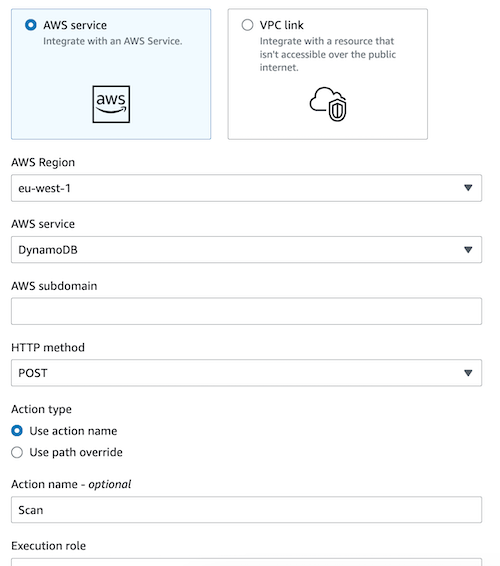Click the eu-west-1 region selector
The image size is (500, 566).
point(246,188)
